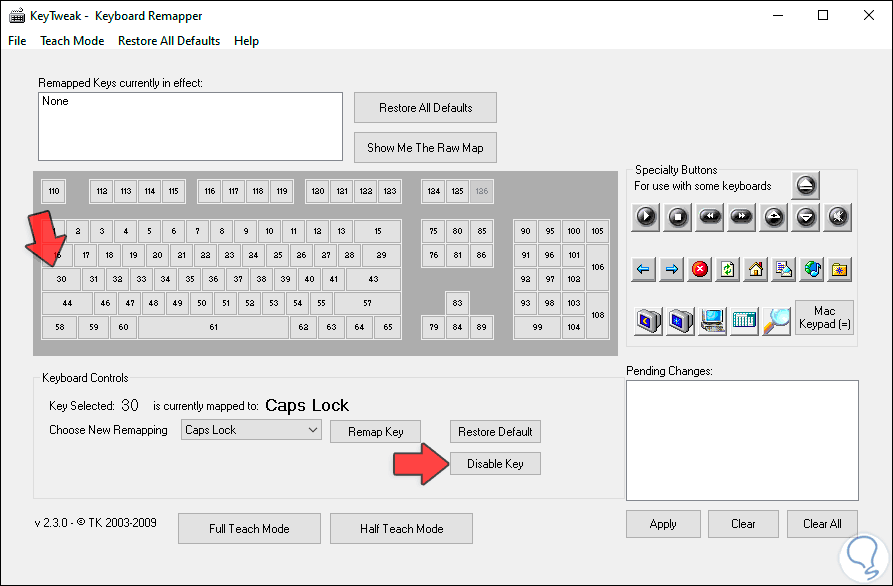The width and height of the screenshot is (893, 586).
Task: Click the Calculator specialty icon
Action: (x=744, y=320)
